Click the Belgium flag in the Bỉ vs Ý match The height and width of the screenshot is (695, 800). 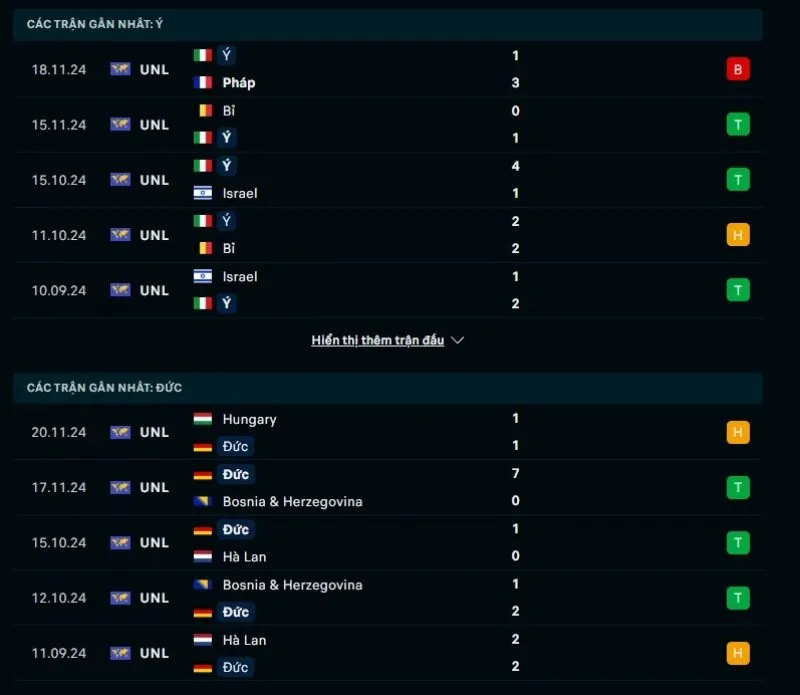[x=206, y=111]
